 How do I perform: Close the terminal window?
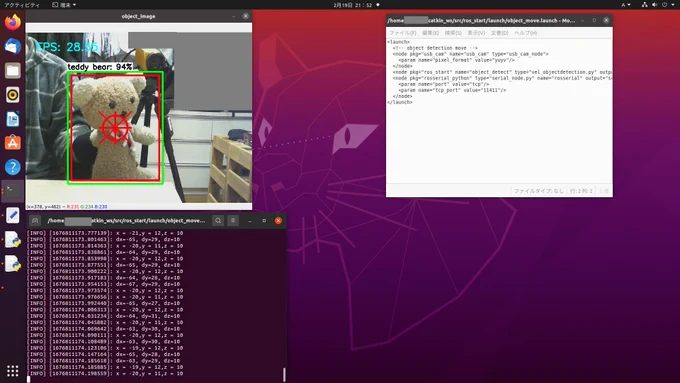click(x=278, y=221)
